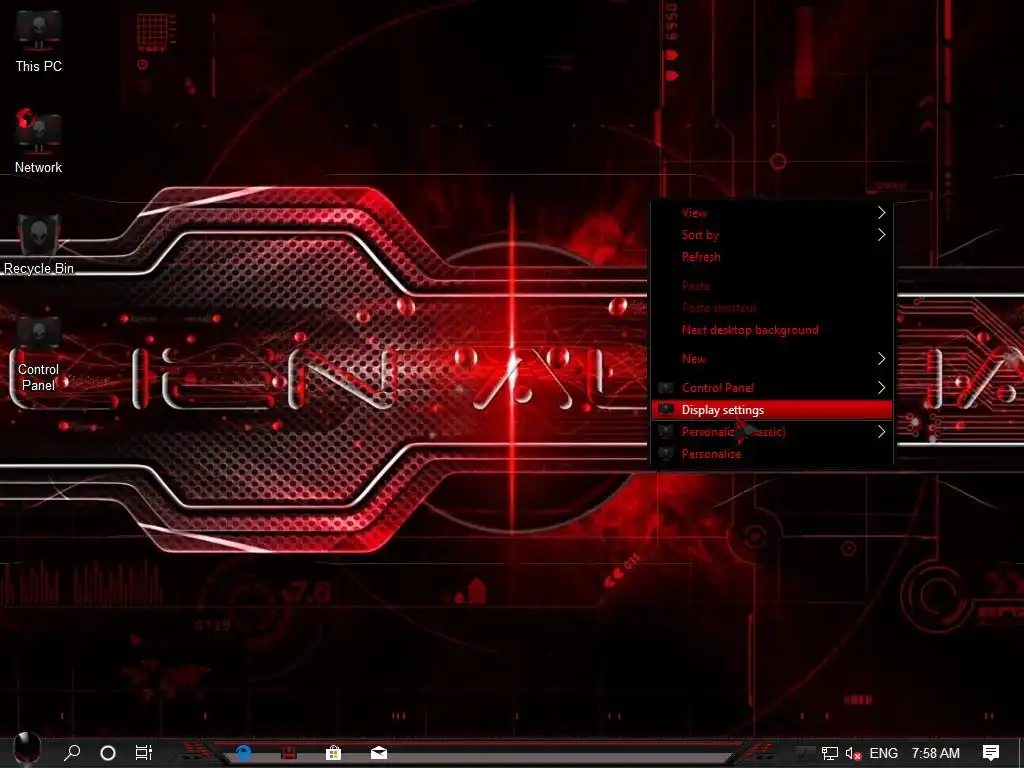The width and height of the screenshot is (1024, 768).
Task: Expand the arrow beside Personalize (classic)
Action: (x=881, y=432)
